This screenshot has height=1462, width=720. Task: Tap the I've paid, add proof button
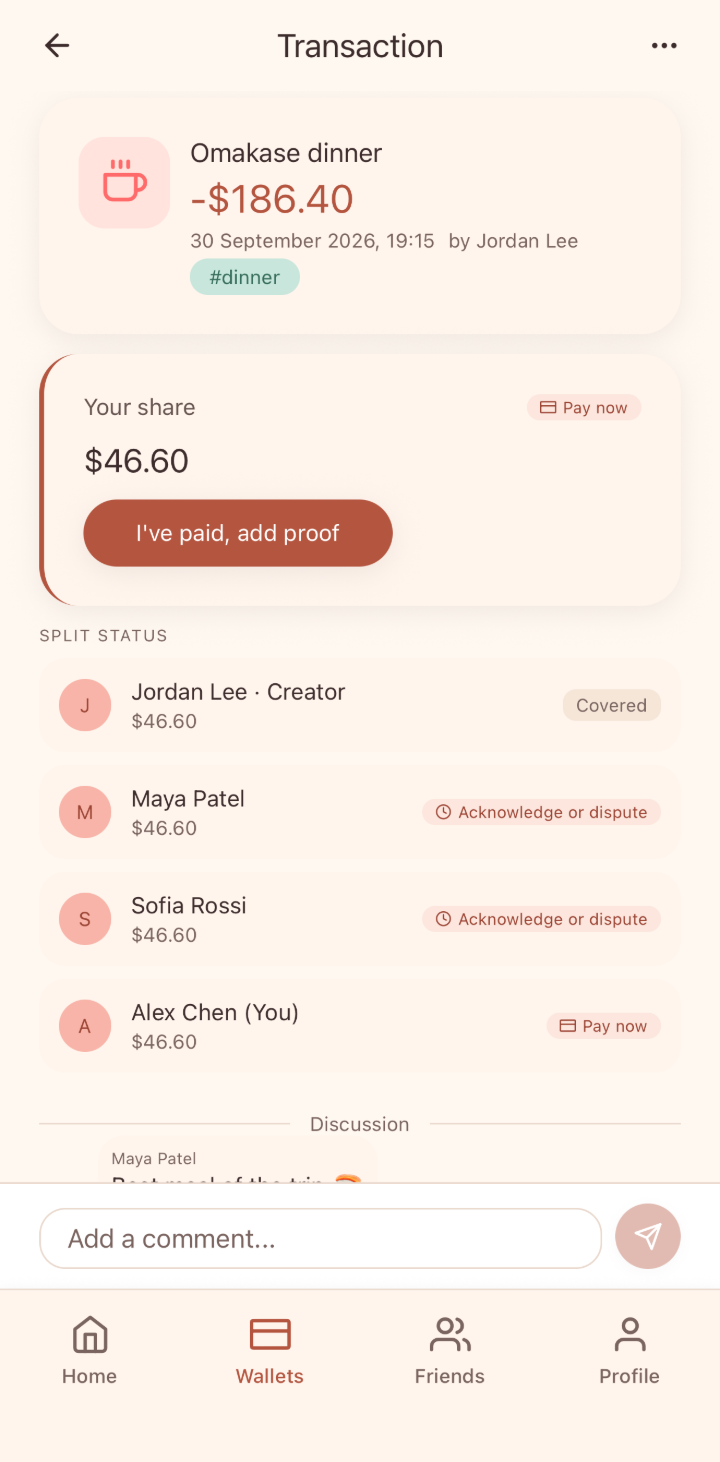[x=238, y=533]
